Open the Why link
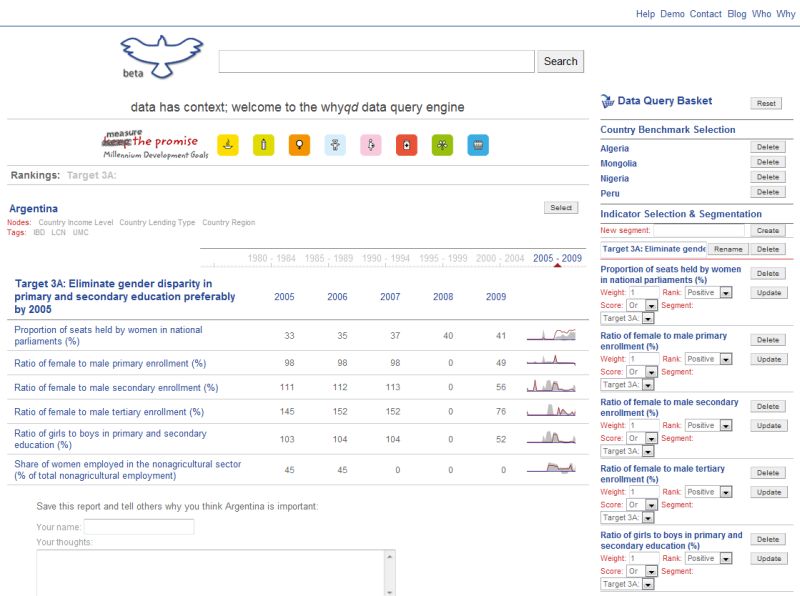Image resolution: width=800 pixels, height=596 pixels. (786, 14)
